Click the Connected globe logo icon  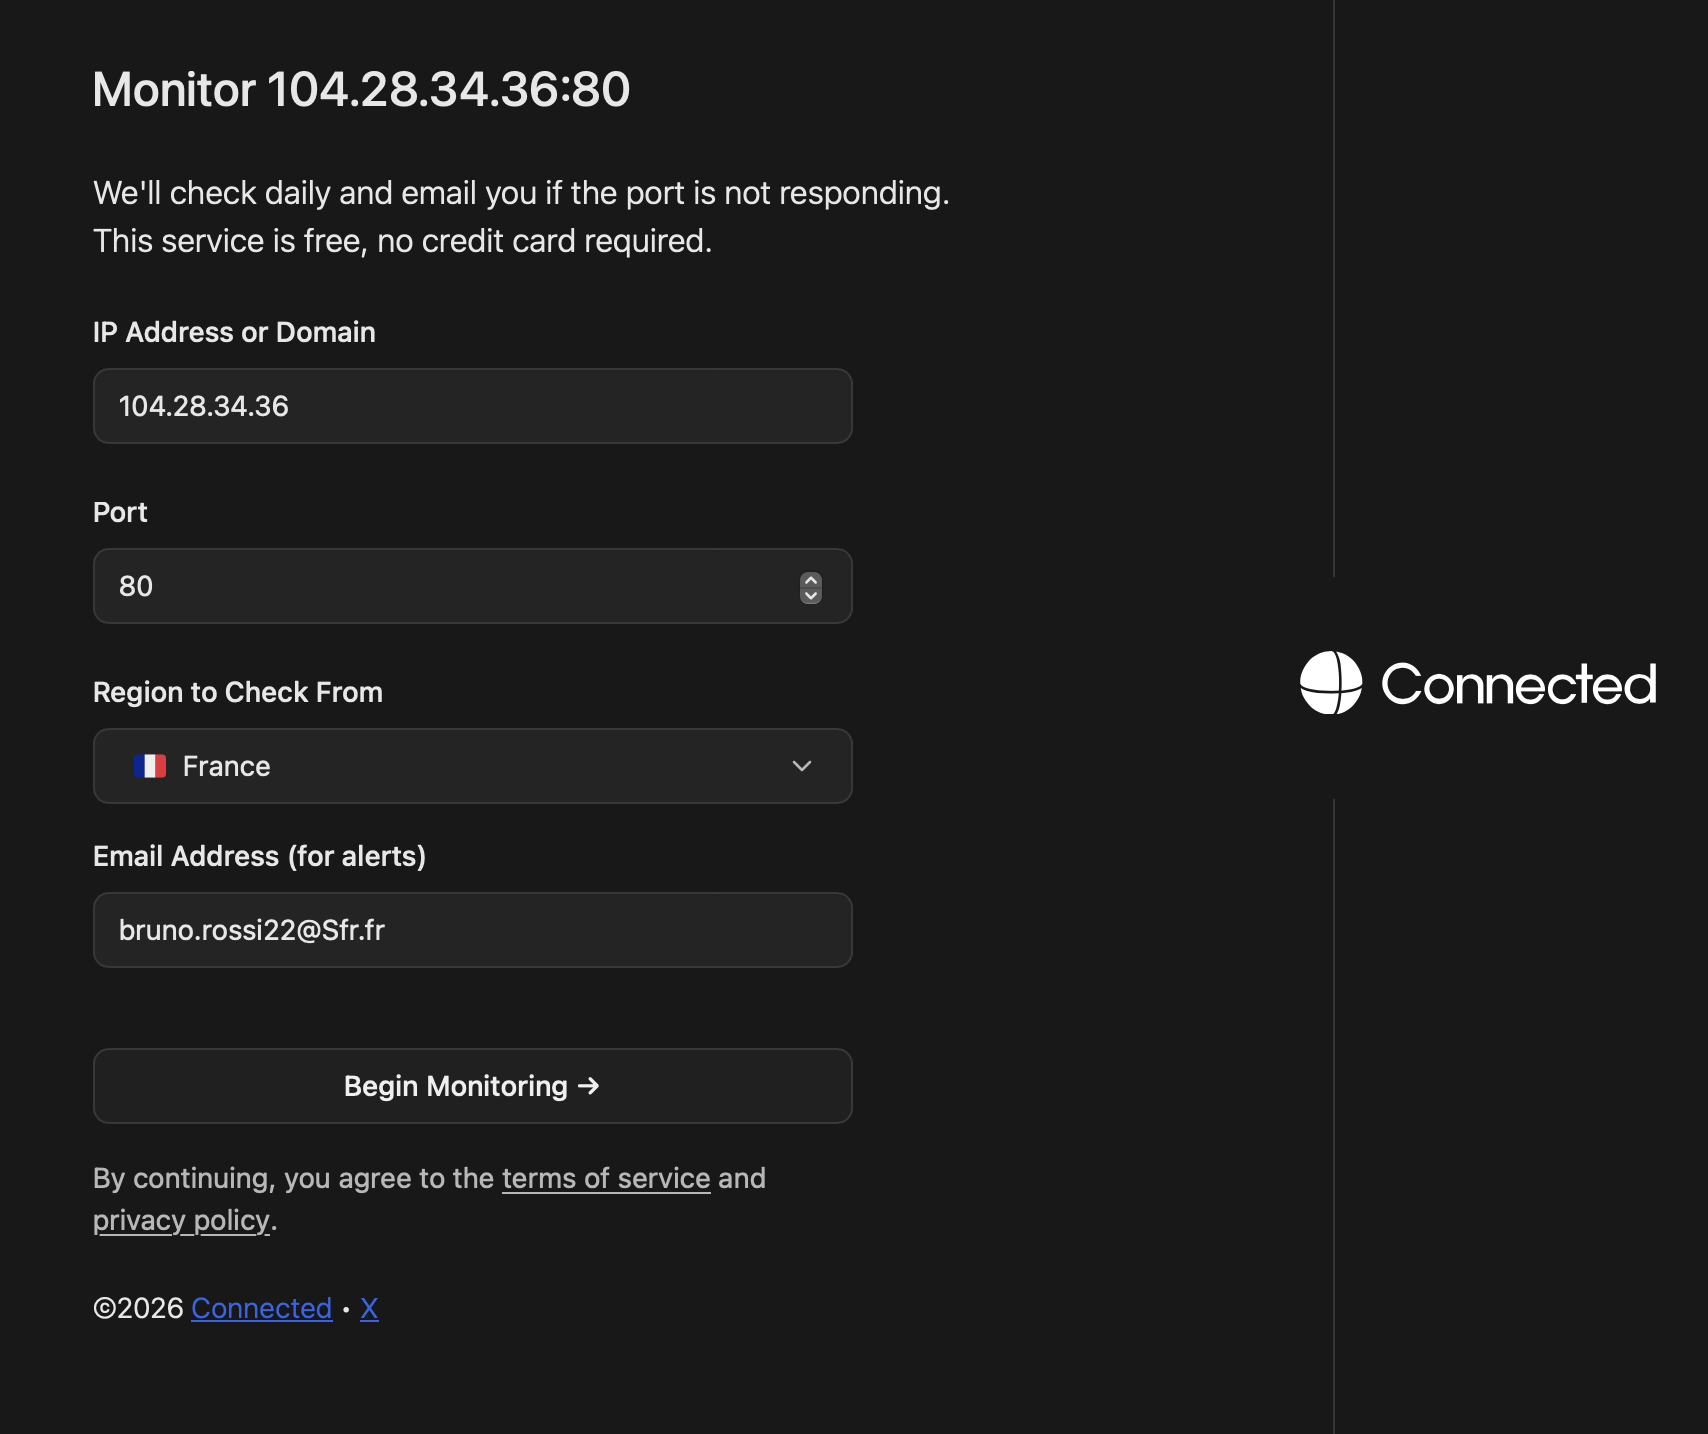coord(1330,683)
